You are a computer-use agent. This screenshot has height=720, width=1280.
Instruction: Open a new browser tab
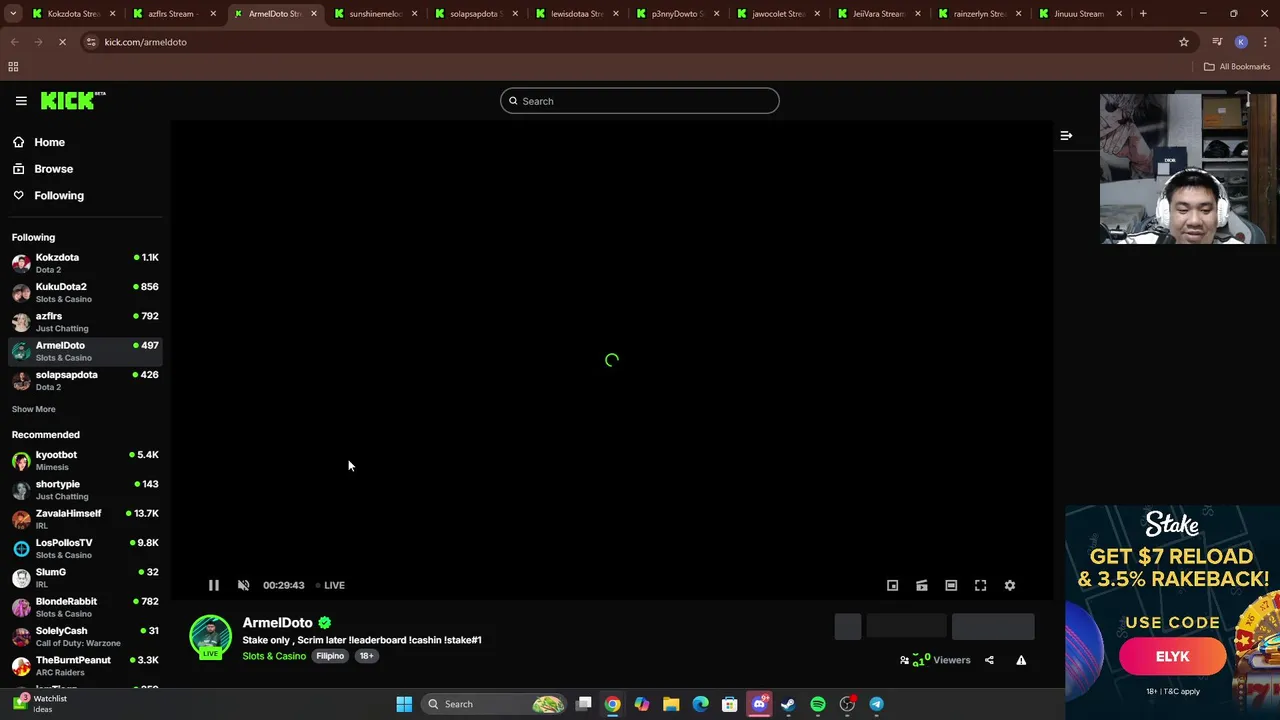coord(1143,14)
